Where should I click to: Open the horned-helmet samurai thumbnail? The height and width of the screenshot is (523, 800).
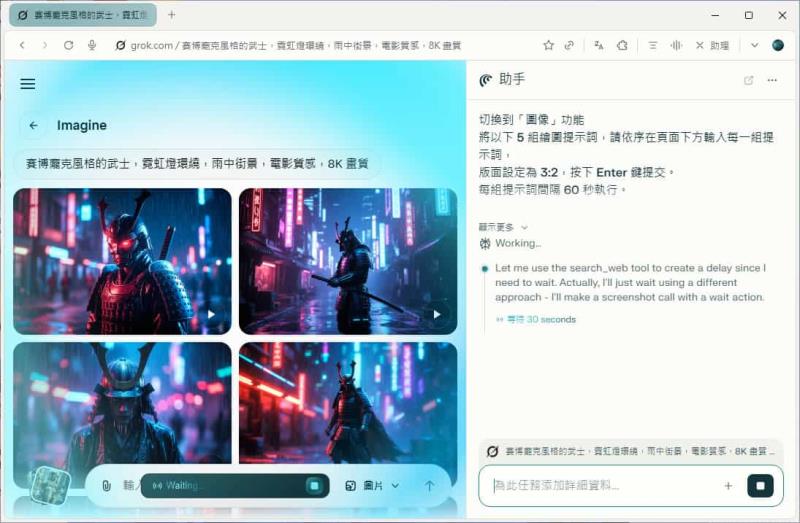click(x=122, y=403)
